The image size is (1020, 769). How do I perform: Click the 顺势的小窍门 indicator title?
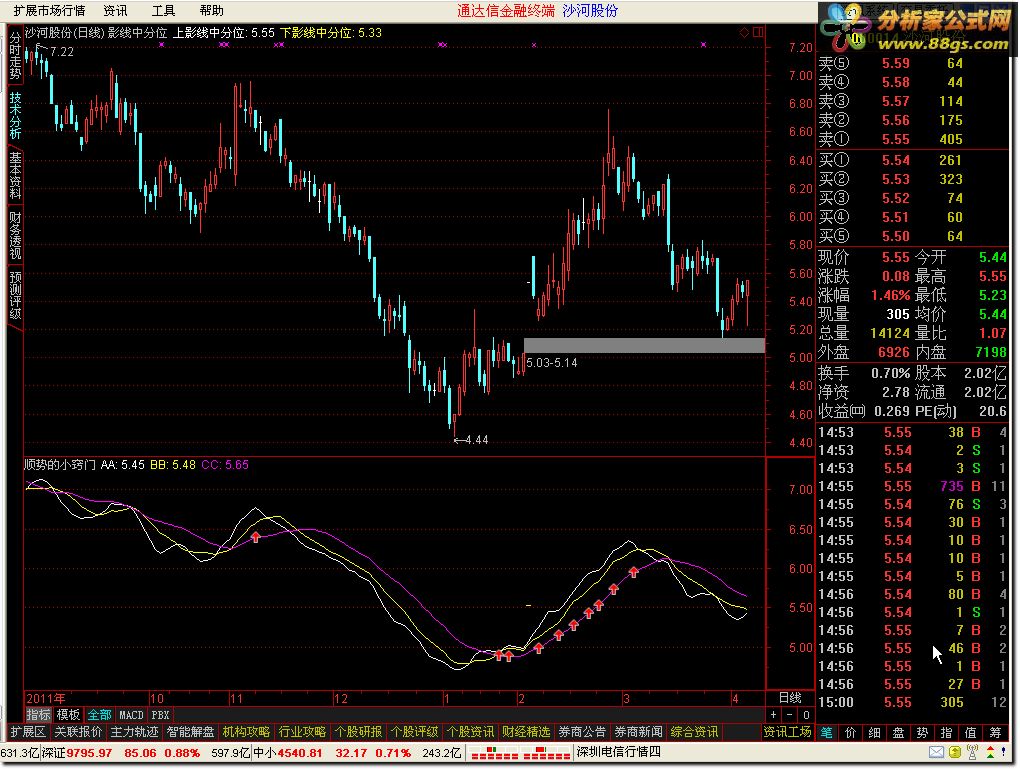coord(60,465)
